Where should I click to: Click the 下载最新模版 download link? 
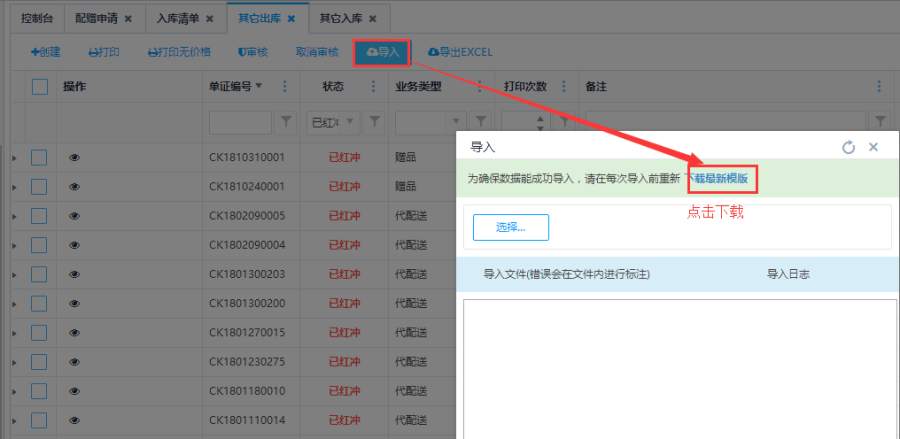pyautogui.click(x=721, y=178)
